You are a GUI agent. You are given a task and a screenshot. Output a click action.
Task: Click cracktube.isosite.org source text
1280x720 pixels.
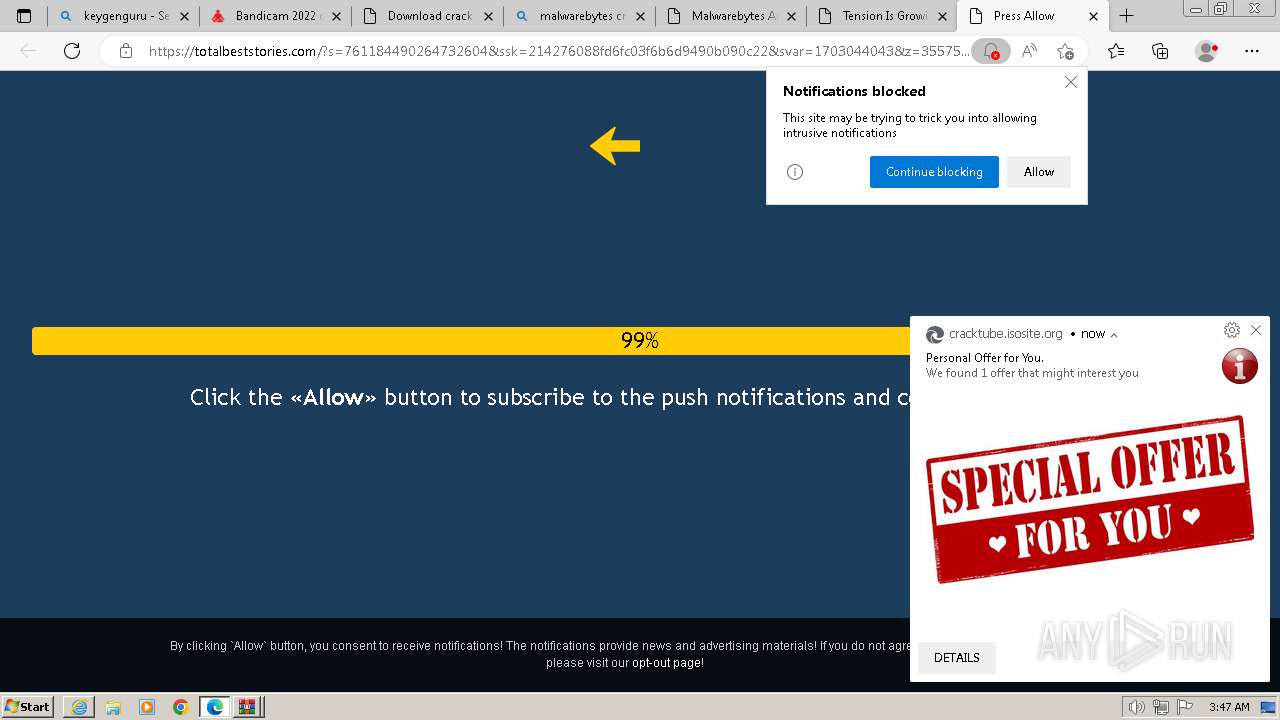pos(1005,334)
